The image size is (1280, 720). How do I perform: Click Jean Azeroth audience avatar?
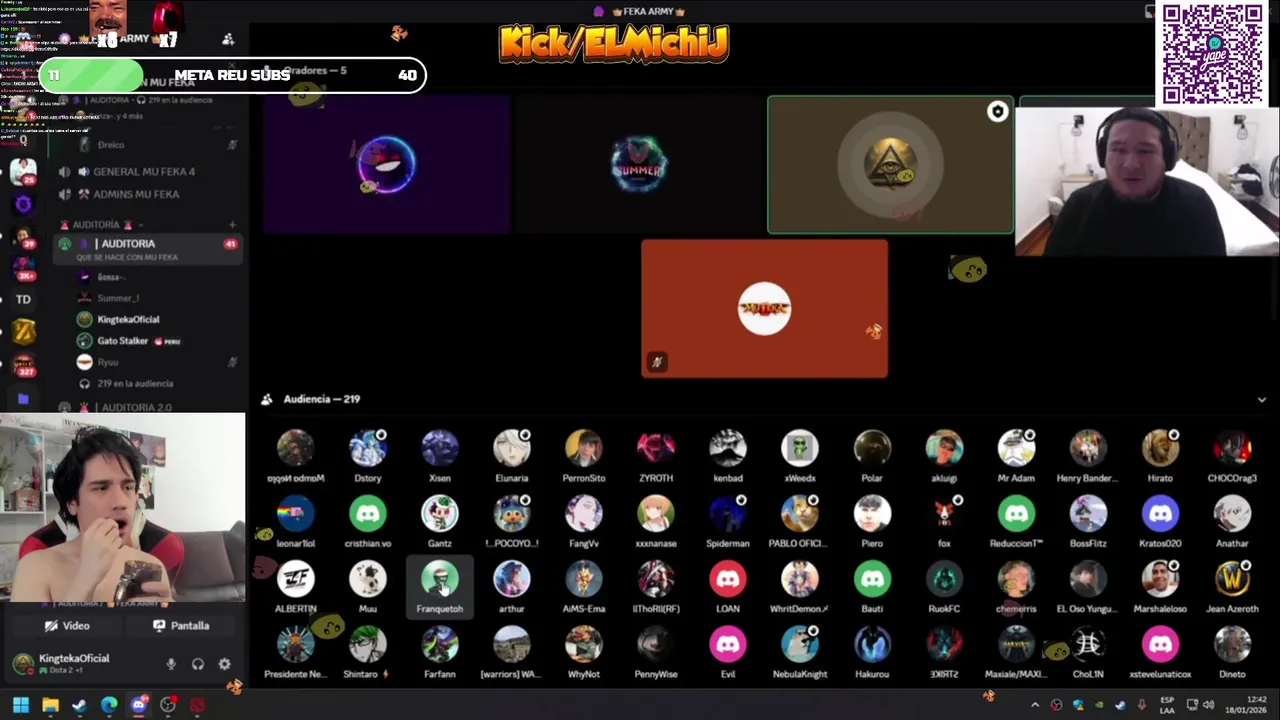coord(1232,579)
